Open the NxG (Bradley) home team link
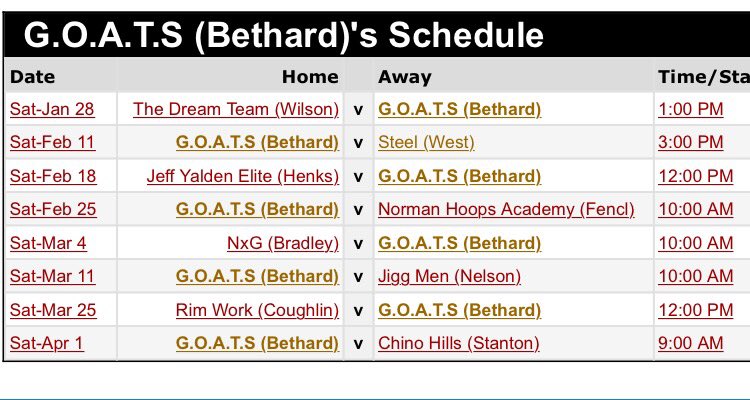Viewport: 750px width, 400px height. (x=283, y=243)
